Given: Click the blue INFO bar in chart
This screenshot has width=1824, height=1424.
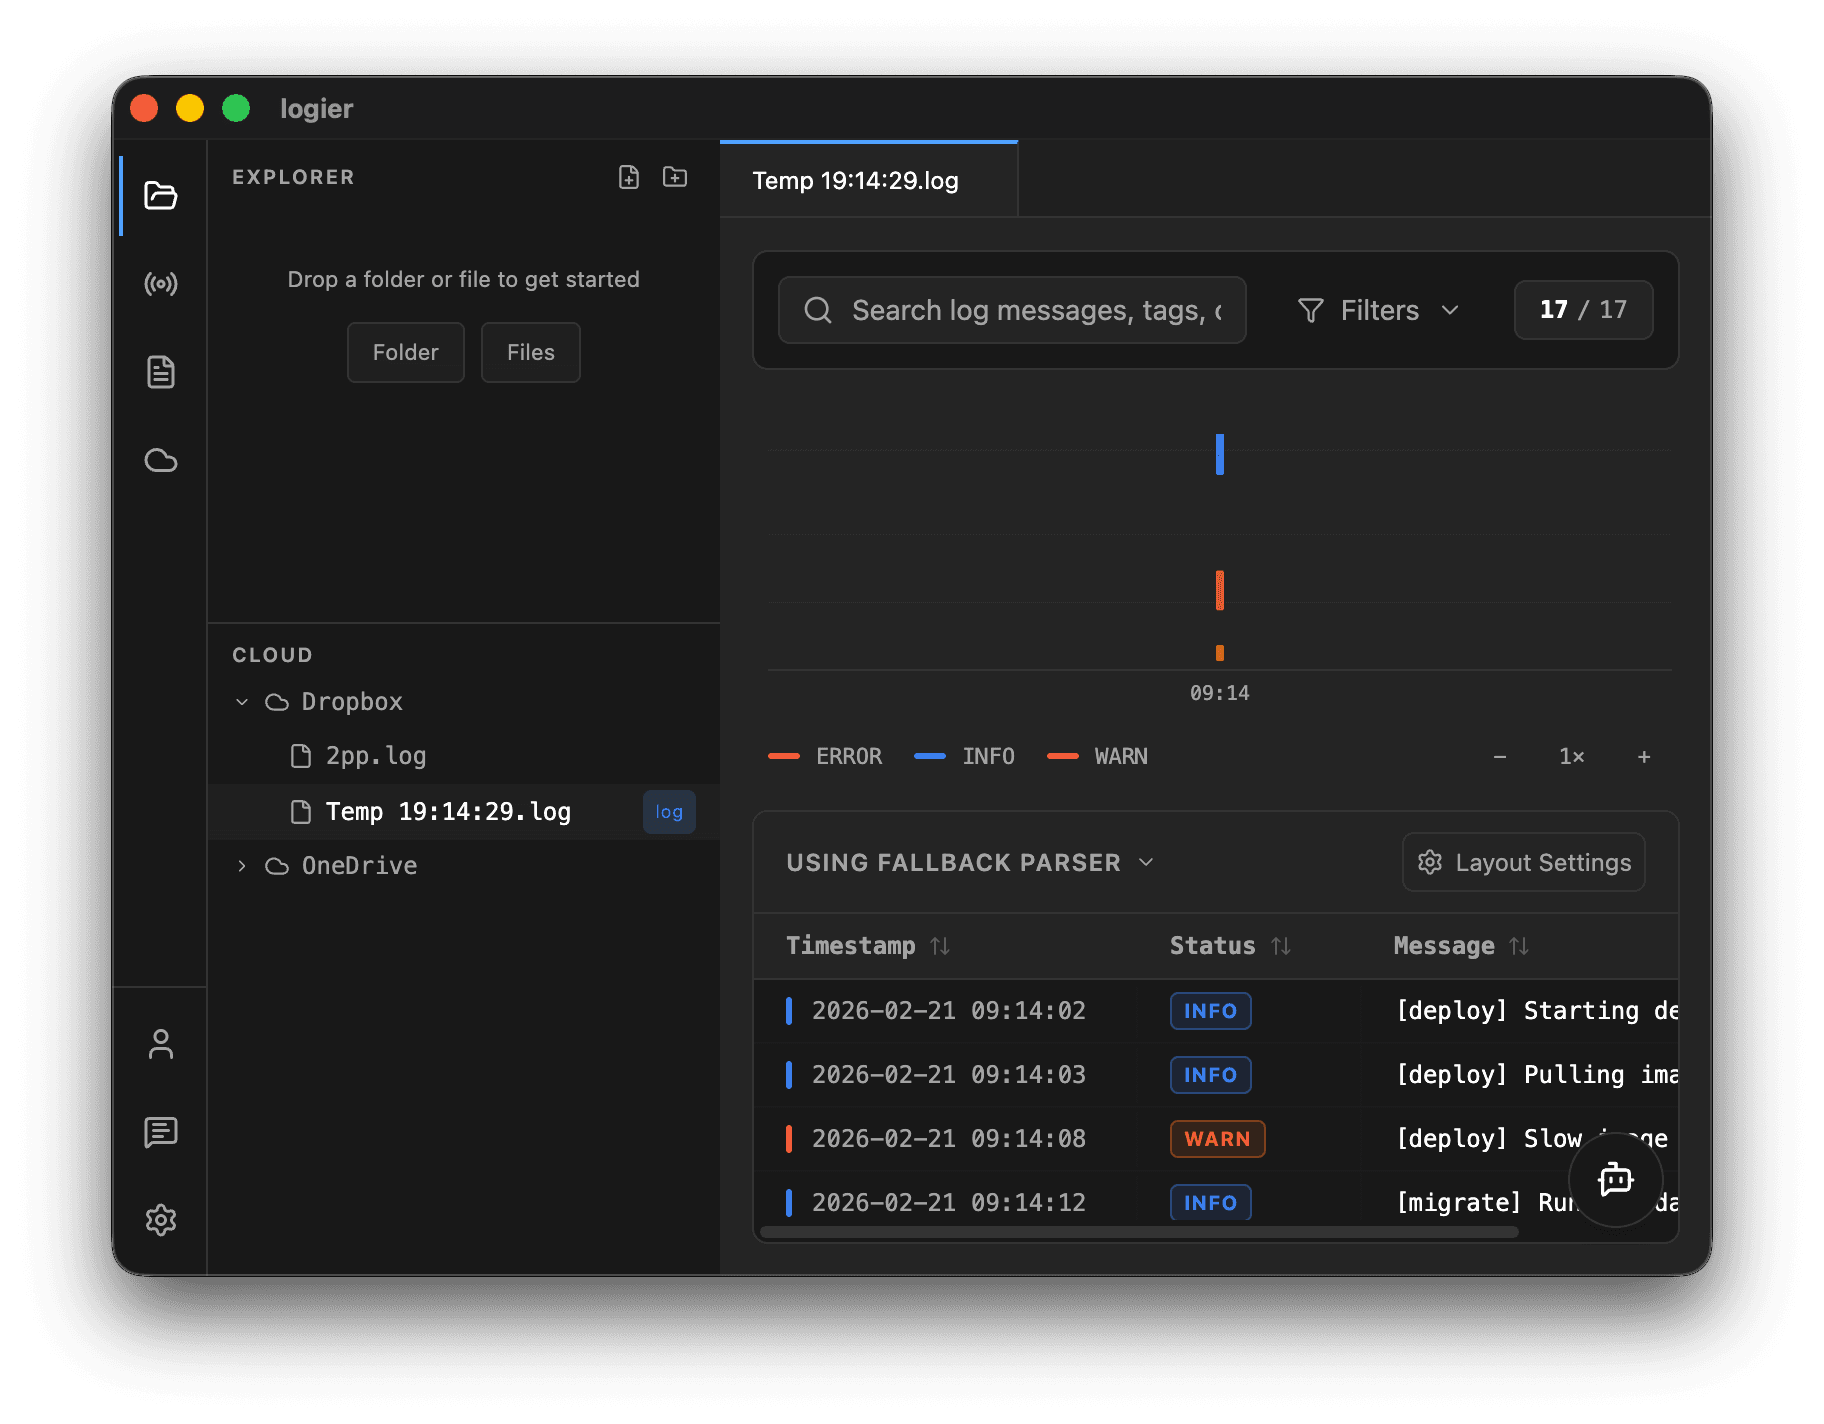Looking at the screenshot, I should pos(1220,454).
